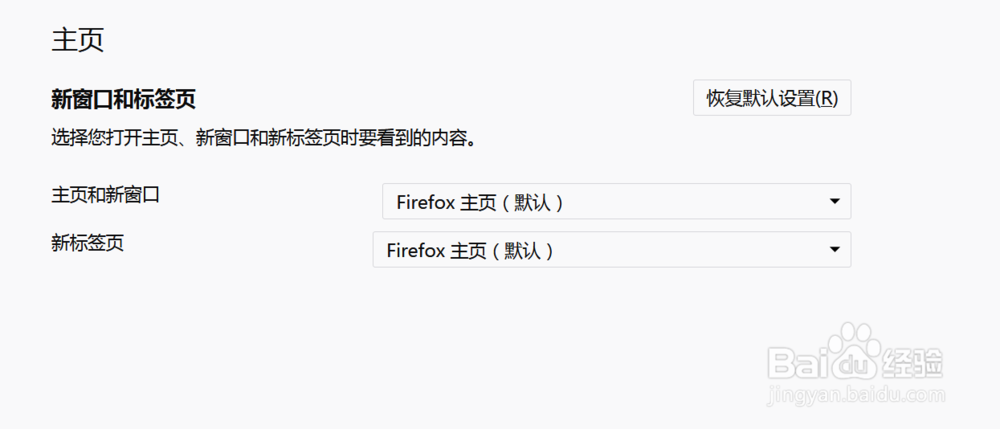Click the word "Firefox" in the 主页和新窗口 dropdown

point(425,202)
